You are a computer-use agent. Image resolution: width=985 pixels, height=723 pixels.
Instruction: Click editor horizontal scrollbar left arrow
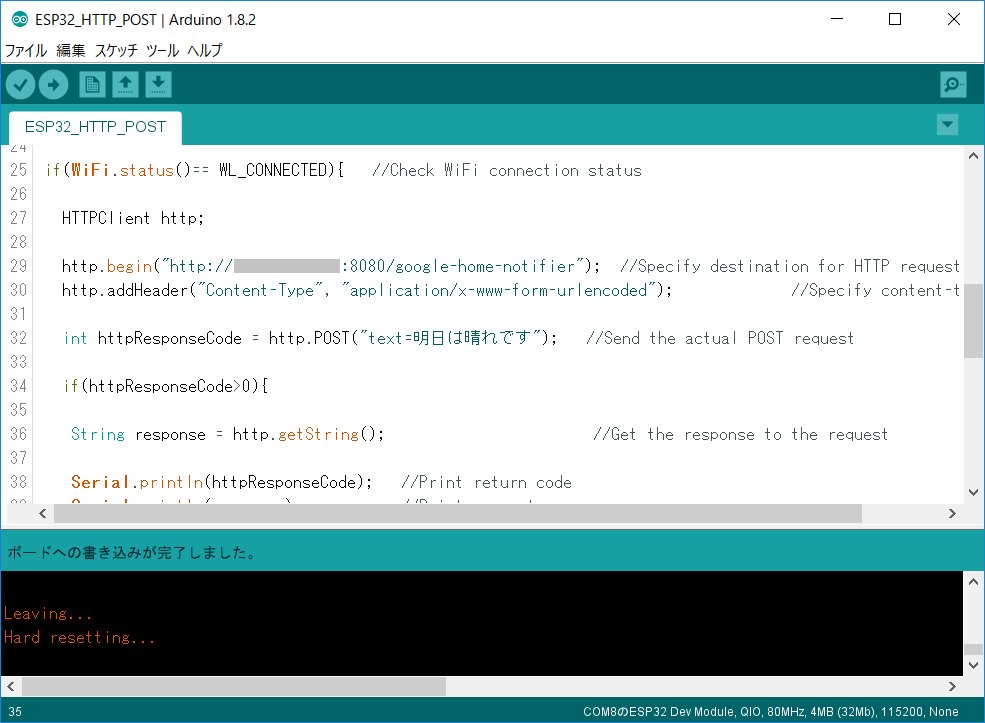click(x=42, y=514)
